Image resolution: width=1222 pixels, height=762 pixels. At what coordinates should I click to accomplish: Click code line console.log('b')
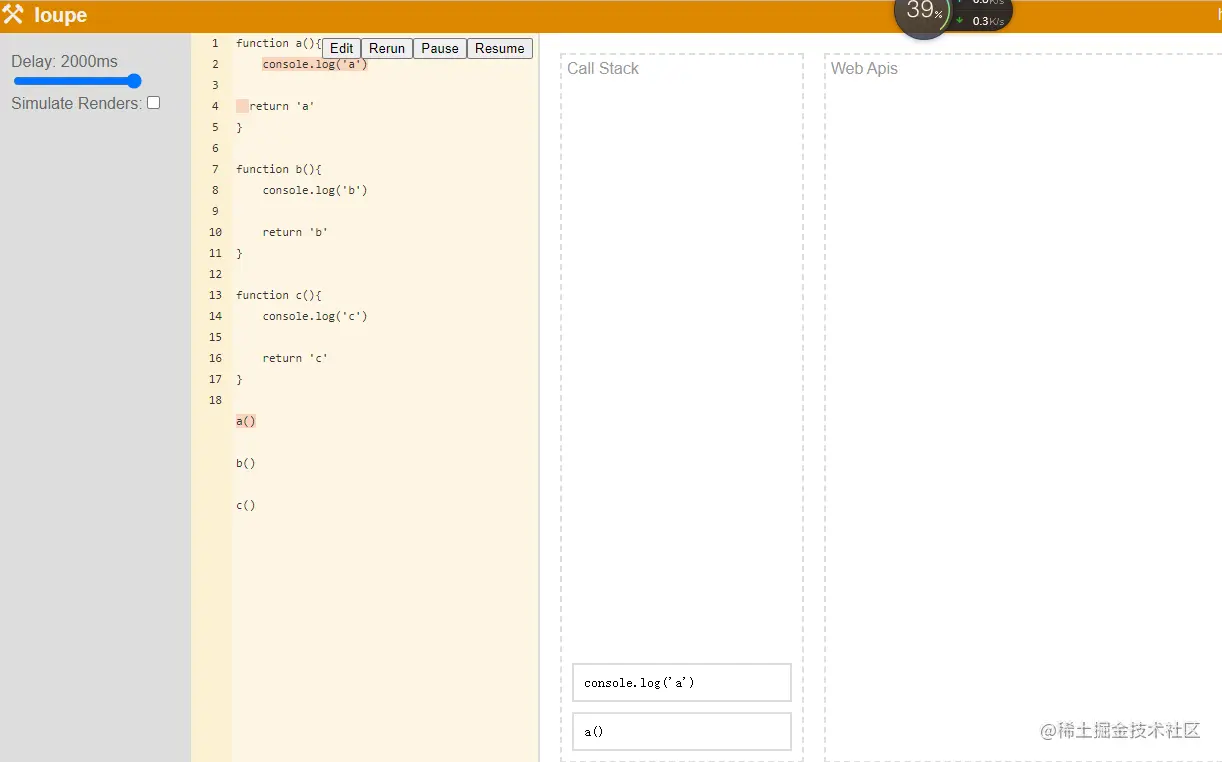click(315, 190)
